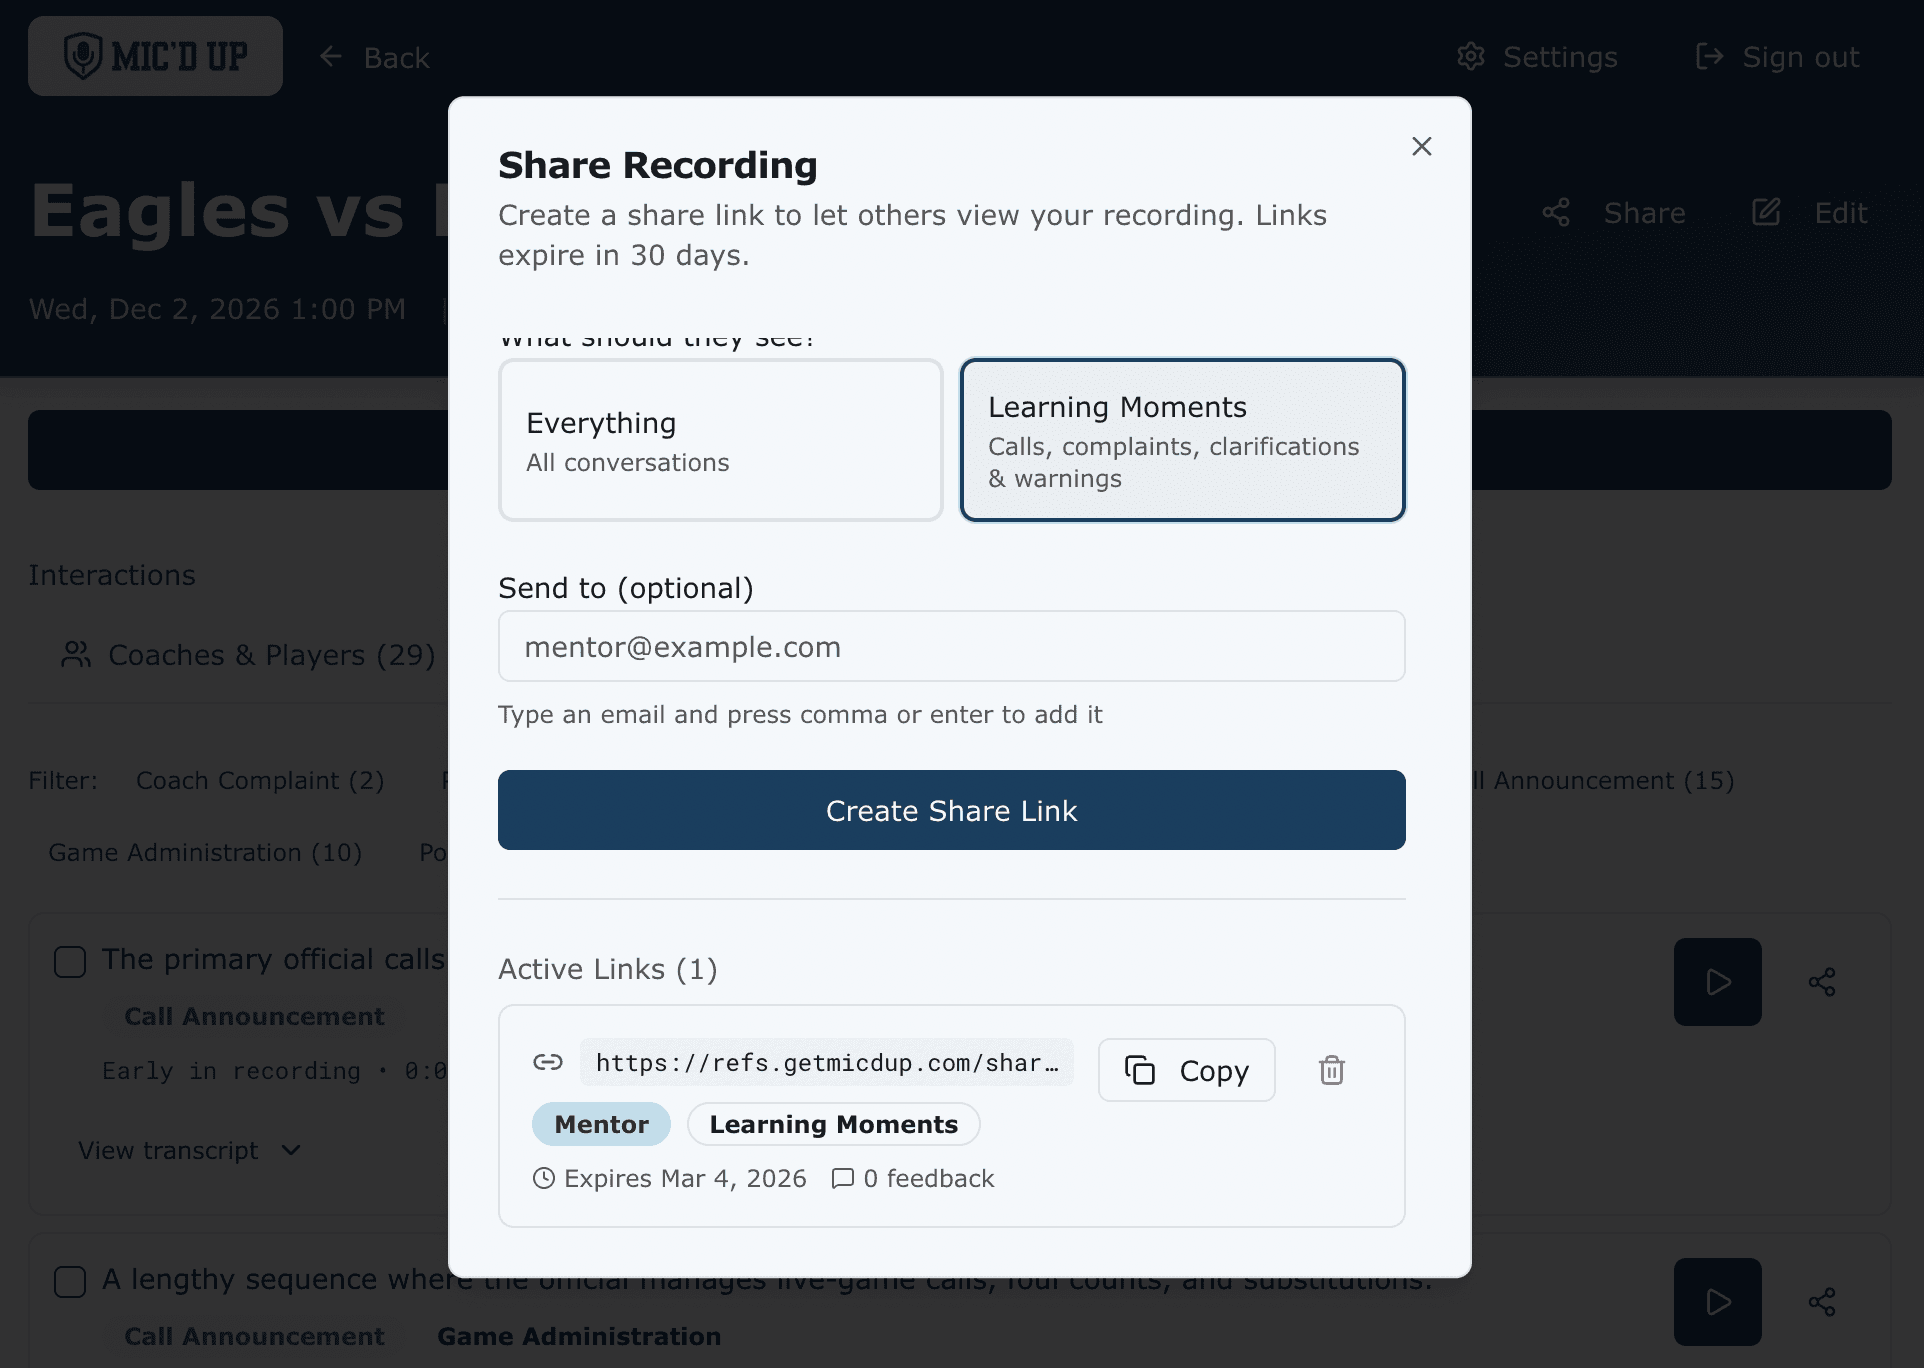The width and height of the screenshot is (1924, 1368).
Task: Close the Share Recording dialog
Action: (1421, 147)
